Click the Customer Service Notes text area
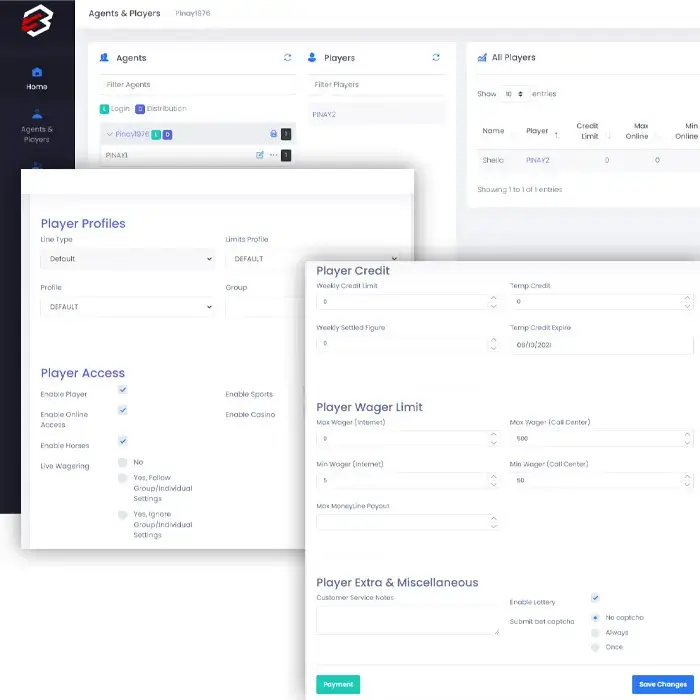The height and width of the screenshot is (700, 700). point(408,621)
